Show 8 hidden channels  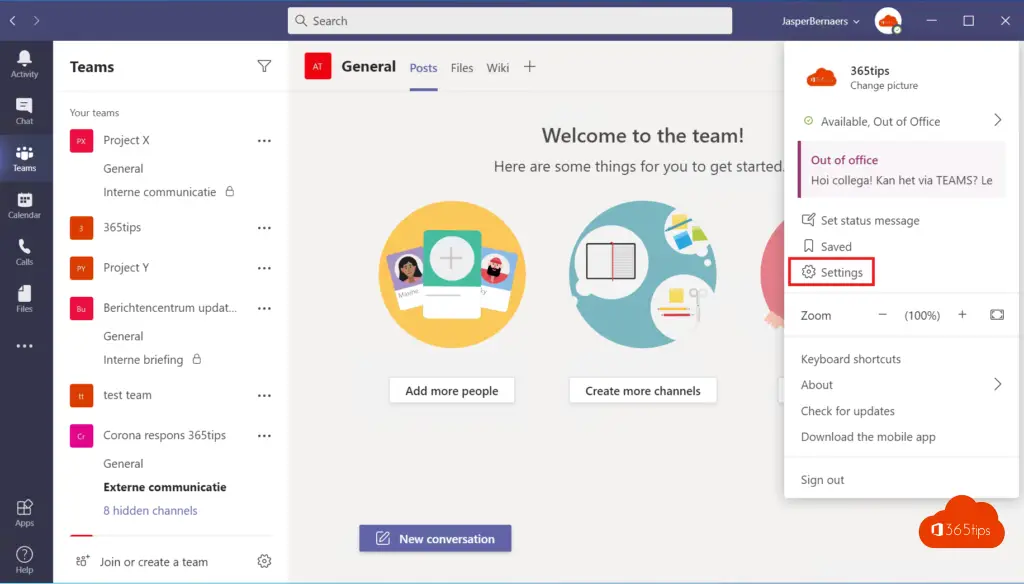150,511
